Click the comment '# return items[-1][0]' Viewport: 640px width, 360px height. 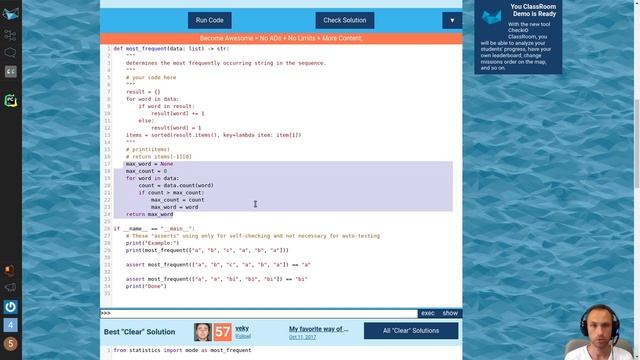pyautogui.click(x=158, y=157)
